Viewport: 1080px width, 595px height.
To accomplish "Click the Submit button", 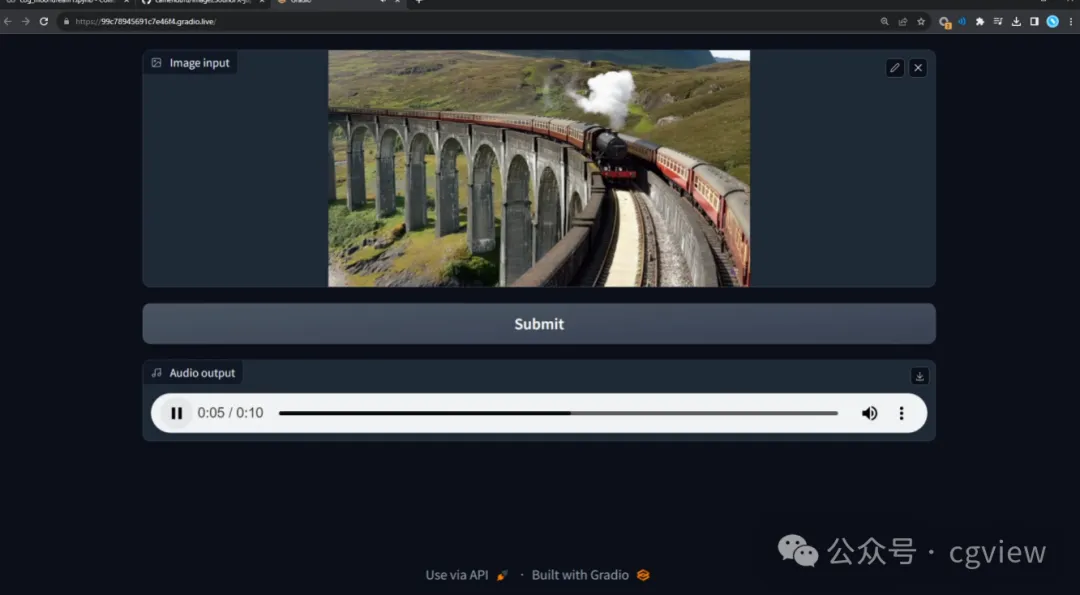I will tap(539, 324).
